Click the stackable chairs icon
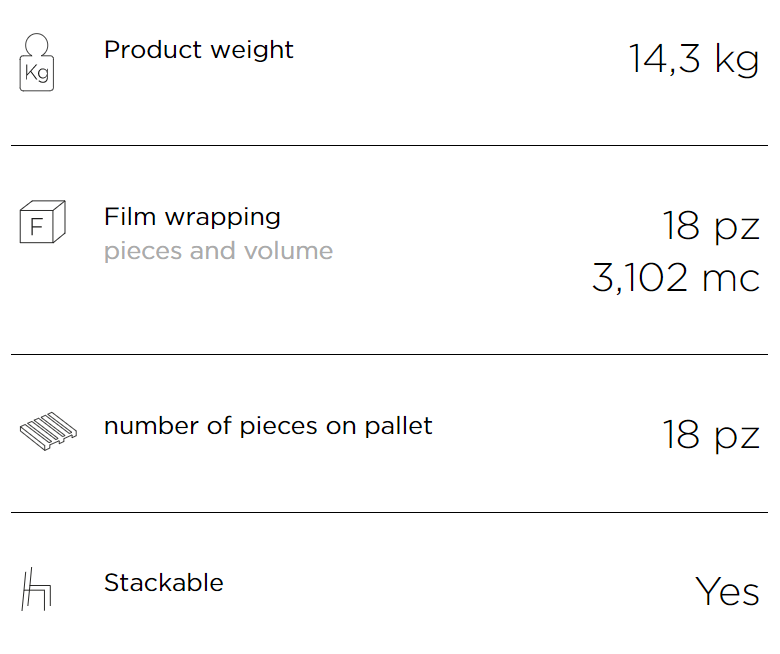The width and height of the screenshot is (780, 654). [36, 589]
